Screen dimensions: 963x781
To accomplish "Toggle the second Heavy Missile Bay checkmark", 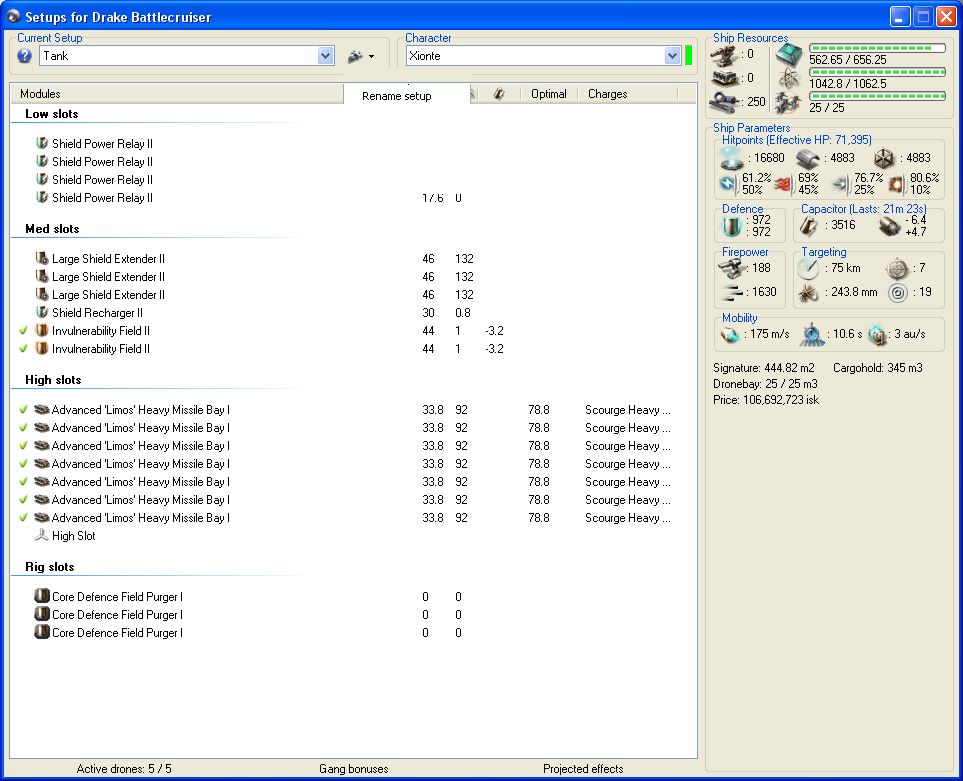I will pos(23,427).
